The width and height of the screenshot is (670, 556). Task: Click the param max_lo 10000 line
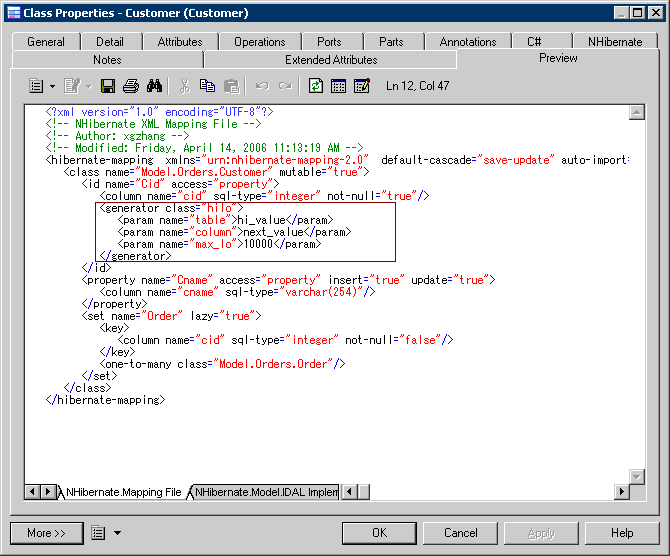click(219, 244)
